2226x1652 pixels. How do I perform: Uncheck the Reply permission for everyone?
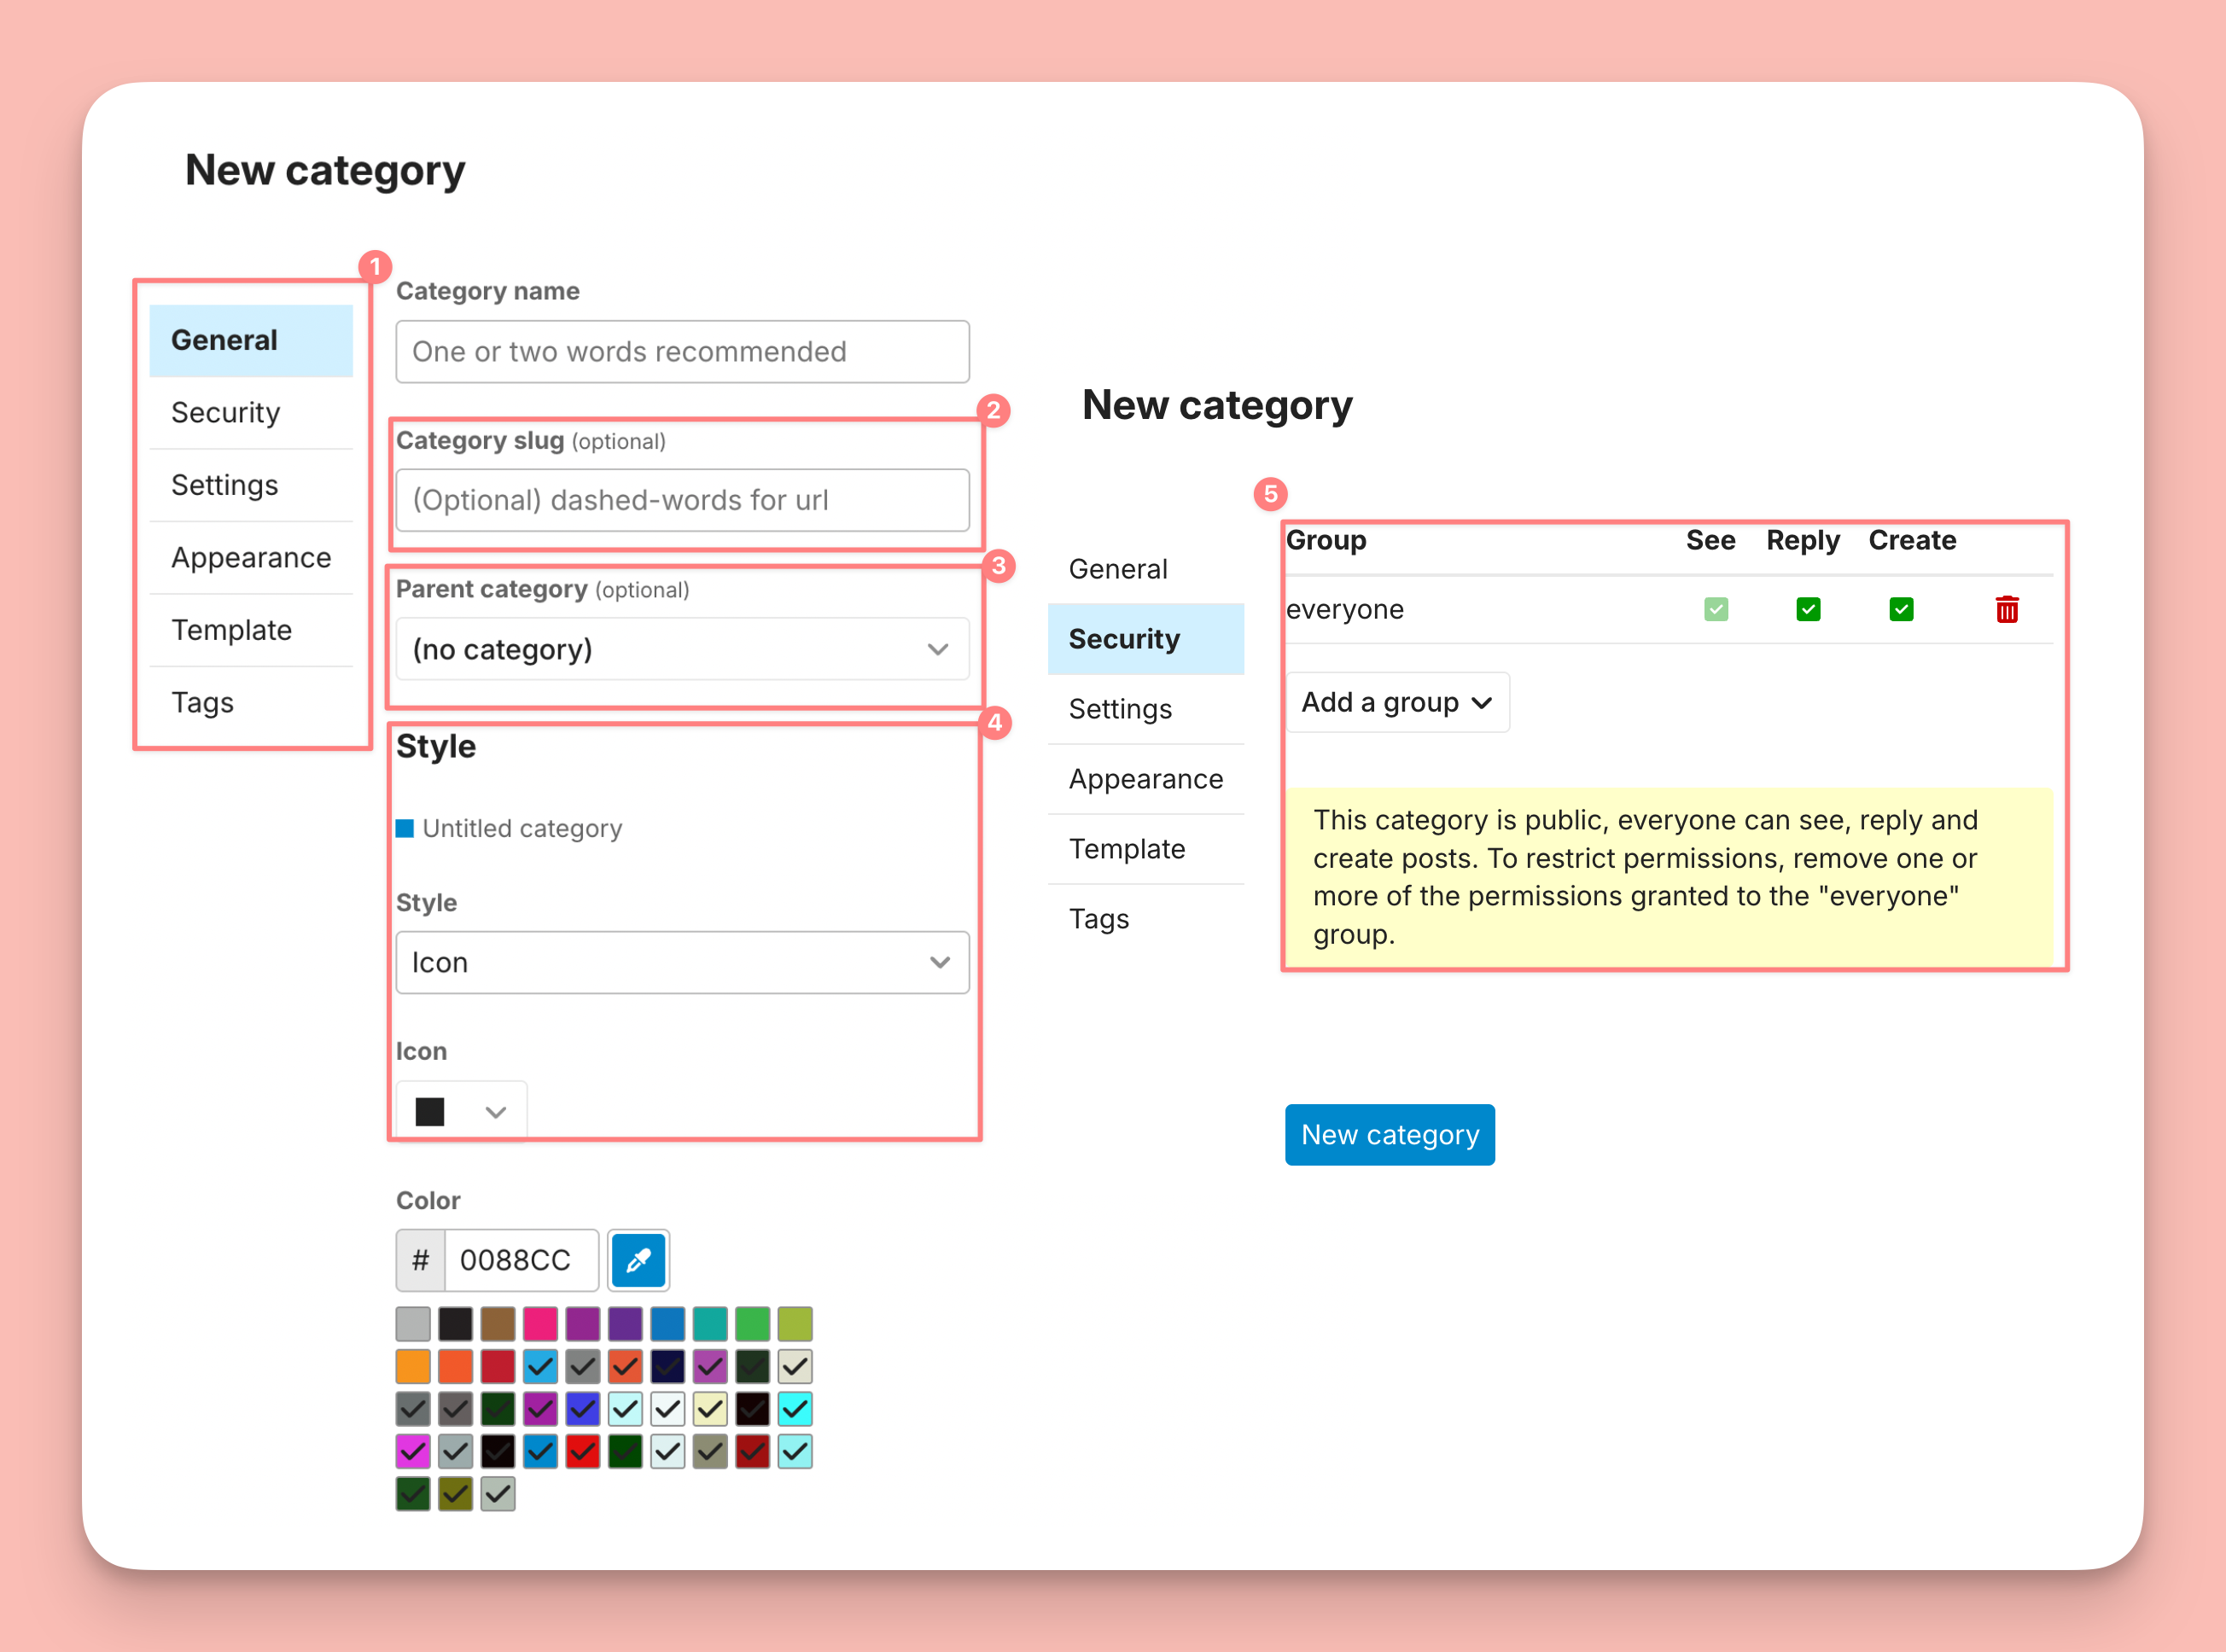1807,609
